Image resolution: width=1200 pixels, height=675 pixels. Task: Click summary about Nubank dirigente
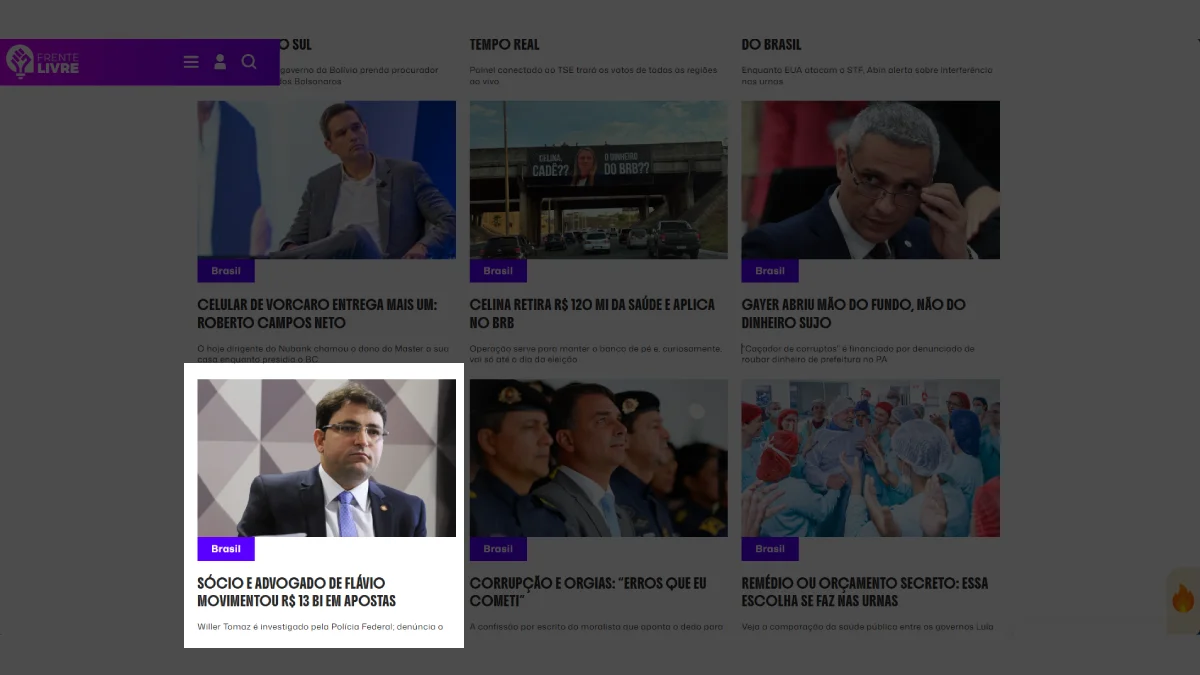point(323,353)
